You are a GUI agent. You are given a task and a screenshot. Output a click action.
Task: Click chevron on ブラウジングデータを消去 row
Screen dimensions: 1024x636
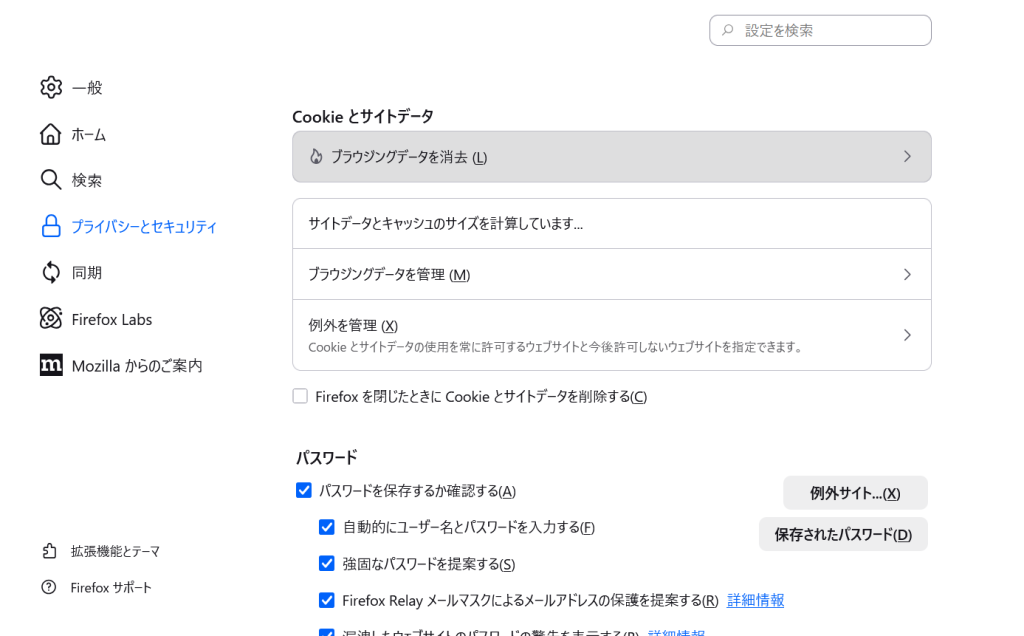[907, 157]
